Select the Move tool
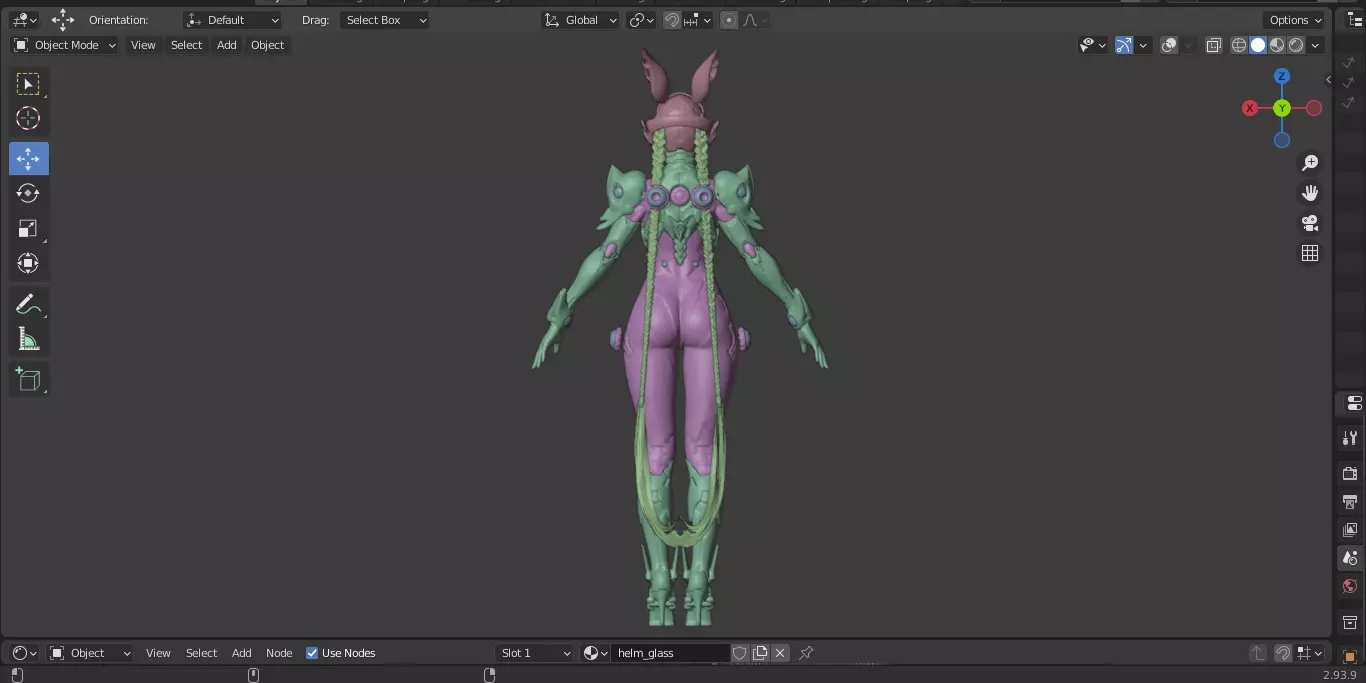 (28, 158)
